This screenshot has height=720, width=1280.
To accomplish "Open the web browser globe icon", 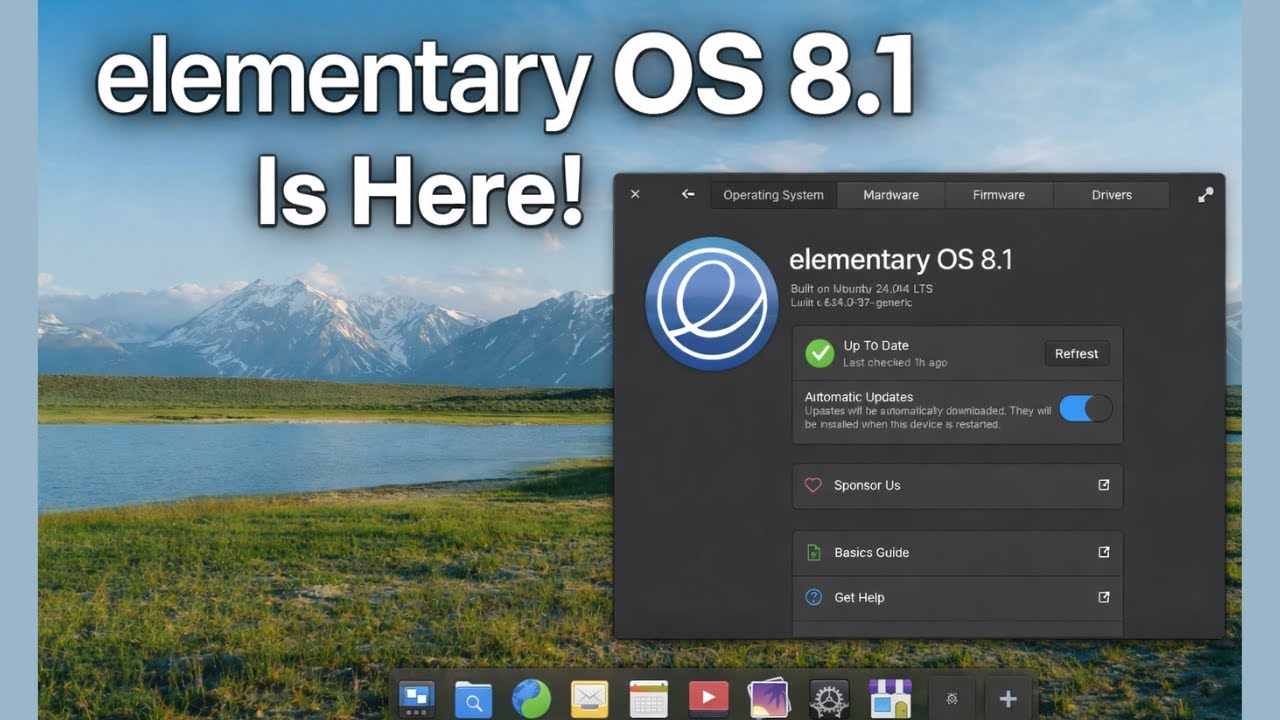I will [531, 698].
